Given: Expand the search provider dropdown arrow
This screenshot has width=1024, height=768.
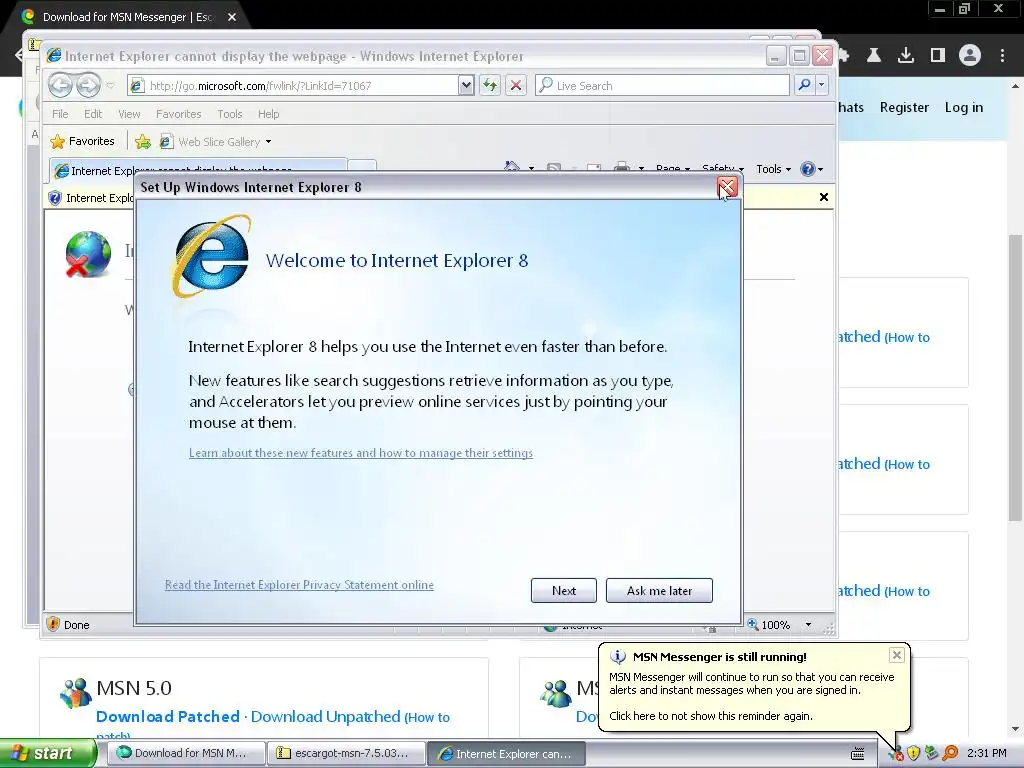Looking at the screenshot, I should [x=822, y=85].
